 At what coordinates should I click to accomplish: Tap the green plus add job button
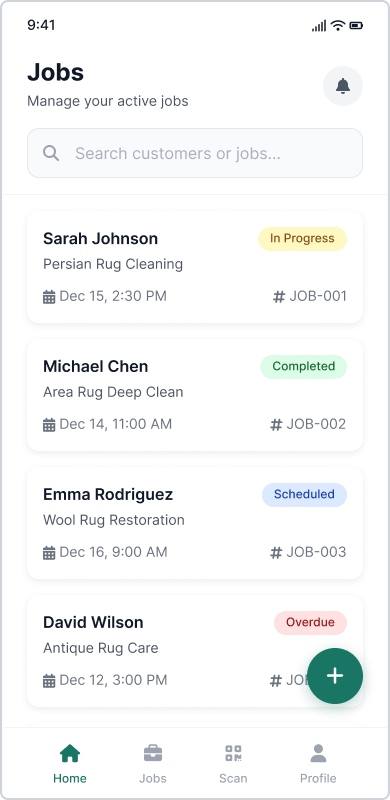point(335,676)
